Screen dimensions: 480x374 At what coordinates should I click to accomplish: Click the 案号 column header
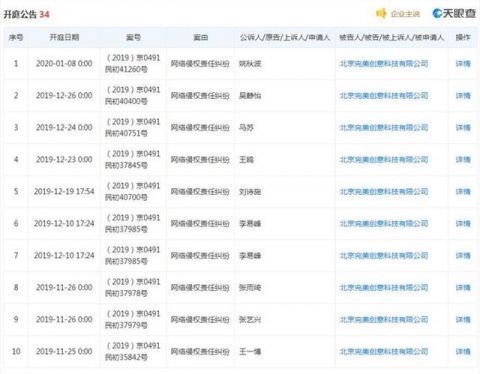[133, 37]
